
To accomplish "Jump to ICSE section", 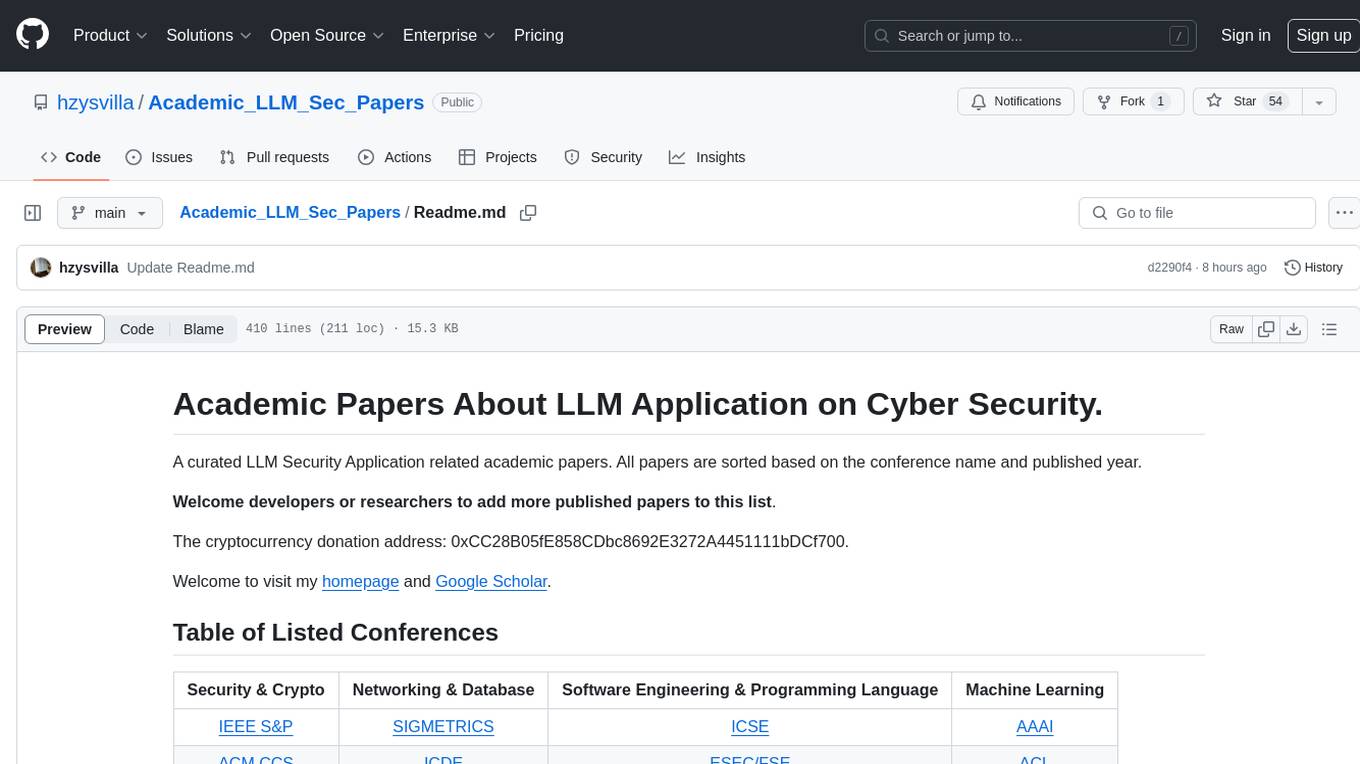I will [750, 727].
